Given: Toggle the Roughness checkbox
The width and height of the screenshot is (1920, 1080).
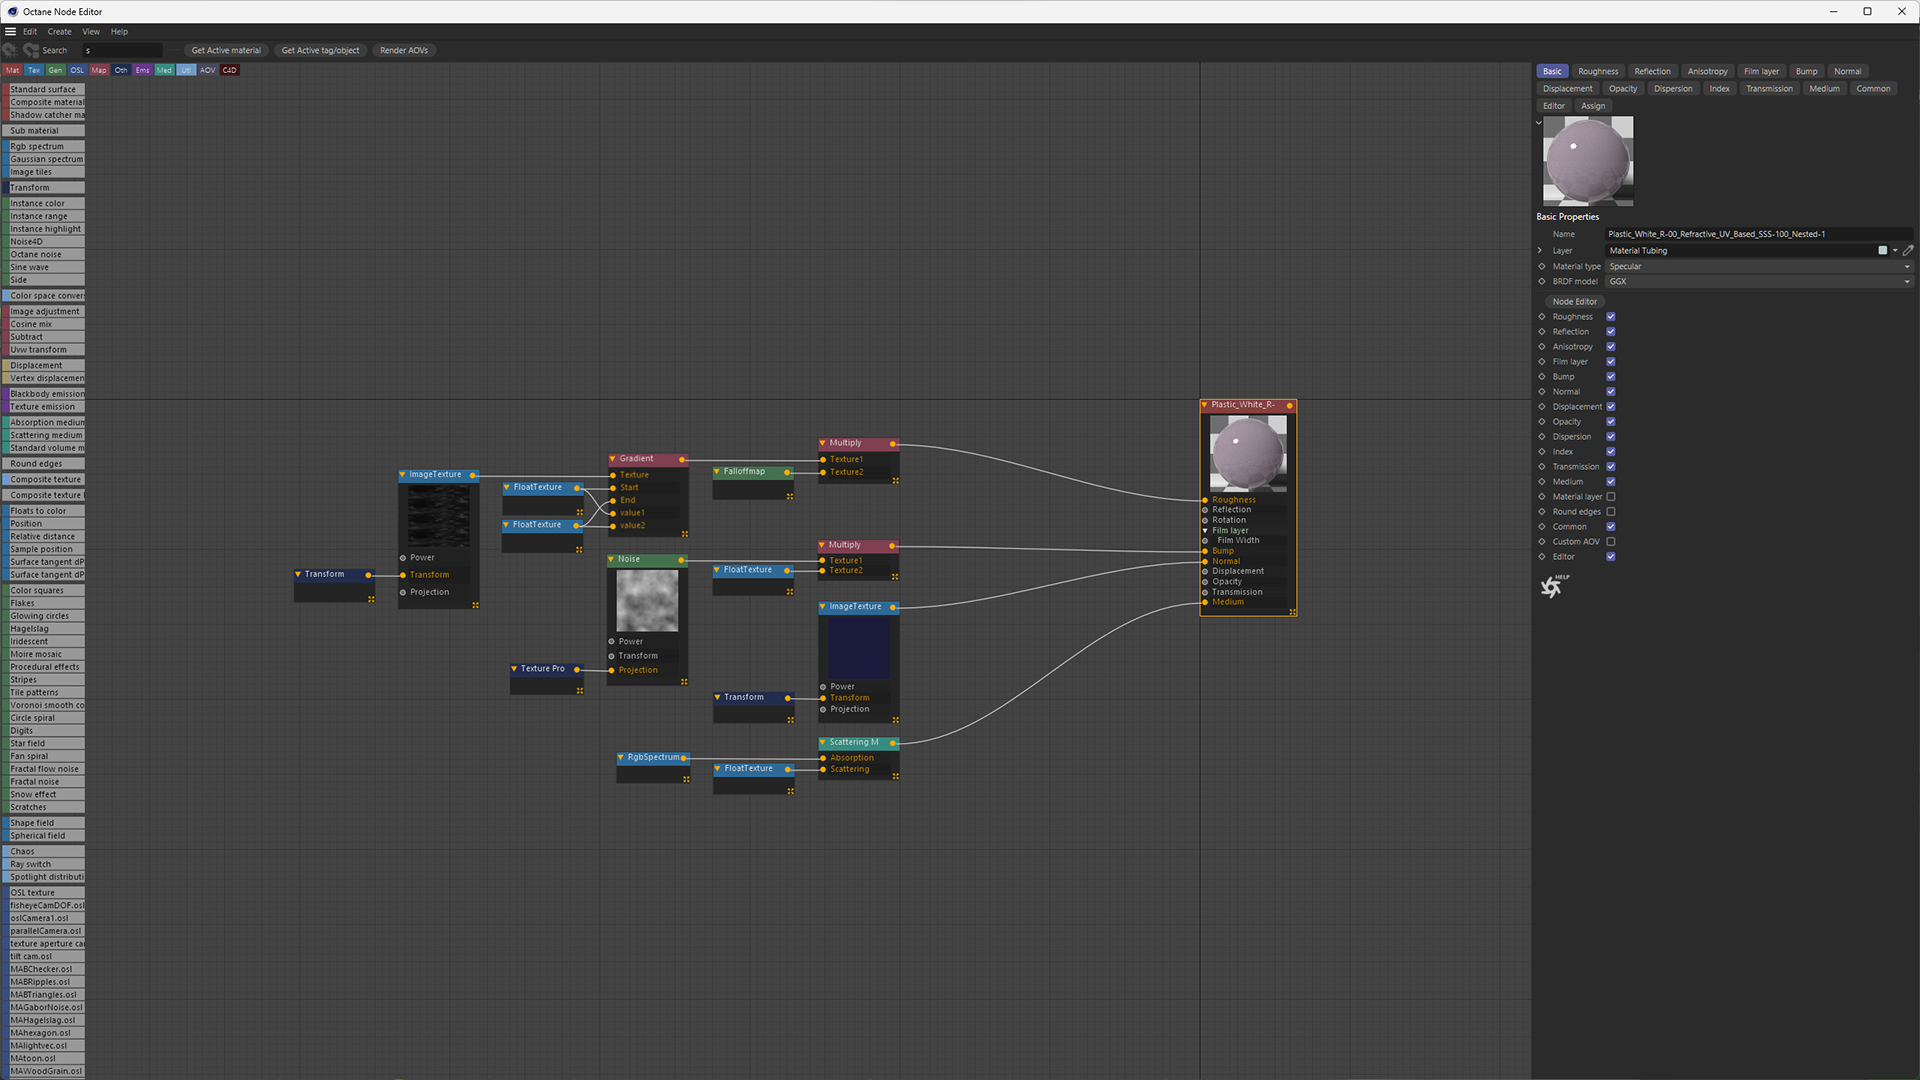Looking at the screenshot, I should 1611,317.
